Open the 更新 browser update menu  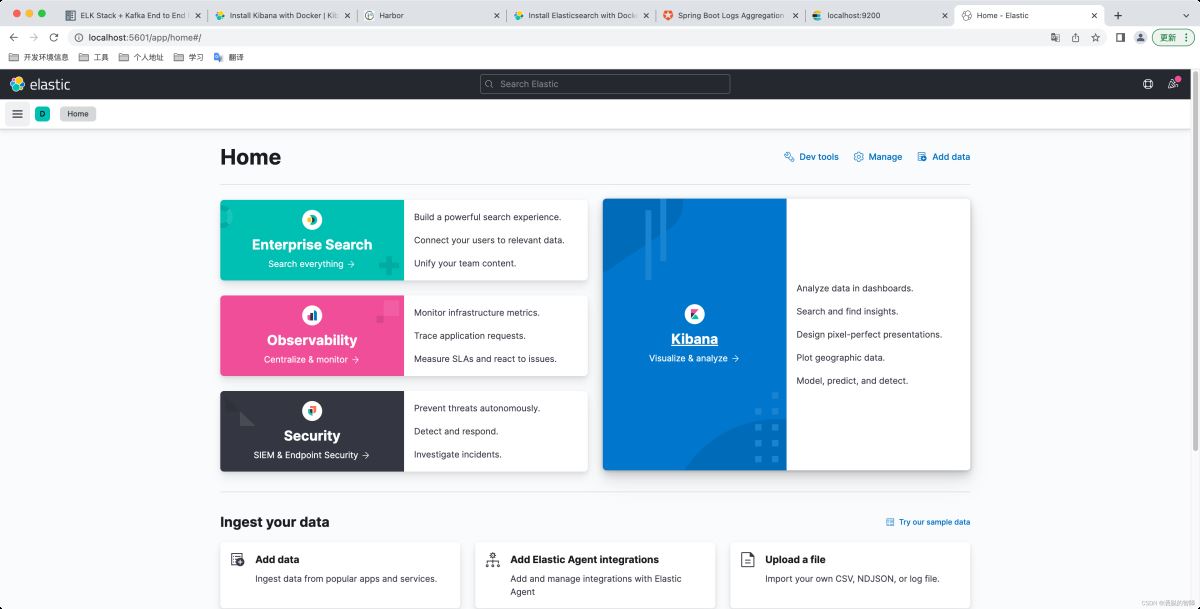point(1172,37)
